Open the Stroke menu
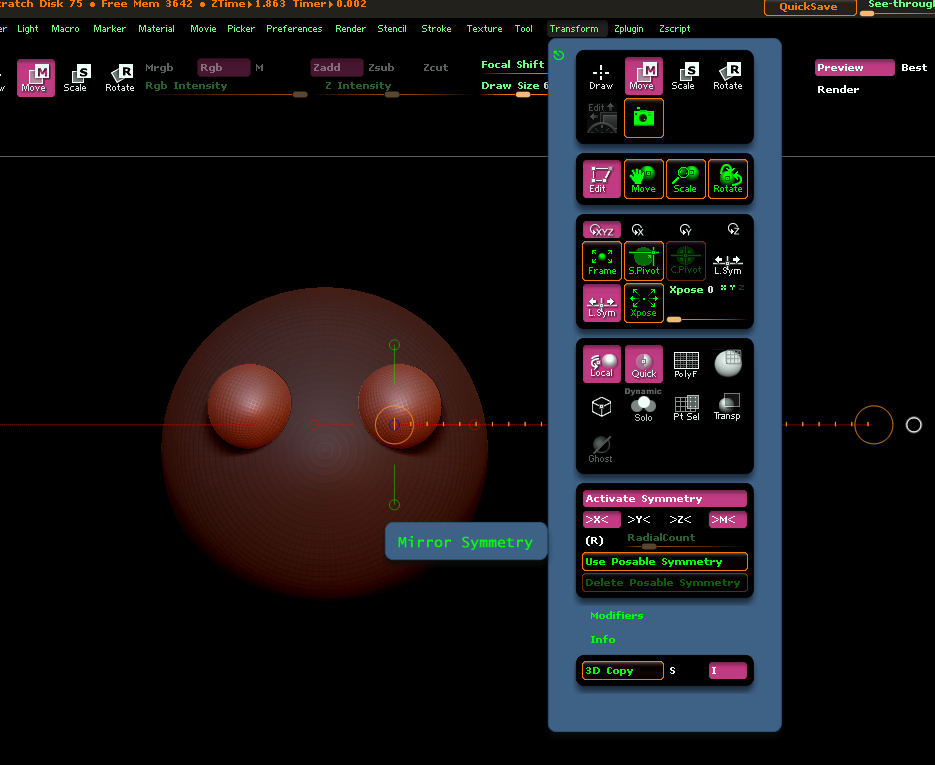 [436, 29]
